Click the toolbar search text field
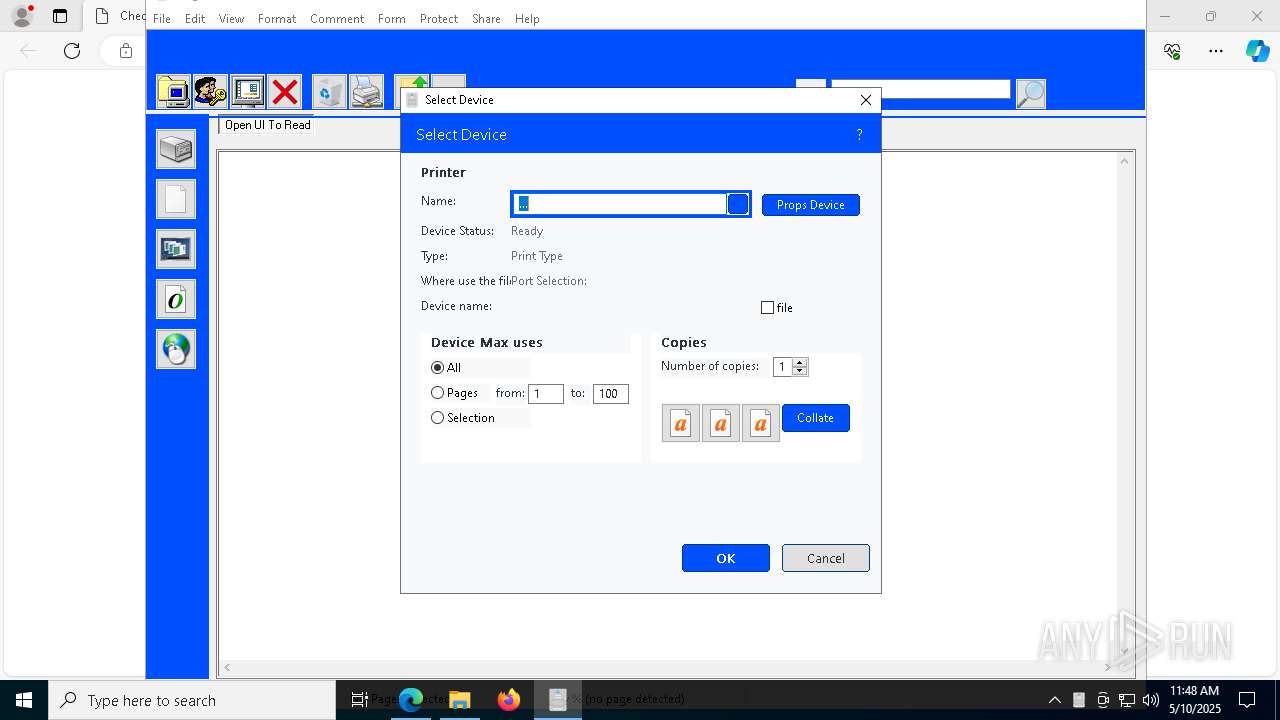Image resolution: width=1280 pixels, height=720 pixels. tap(920, 89)
